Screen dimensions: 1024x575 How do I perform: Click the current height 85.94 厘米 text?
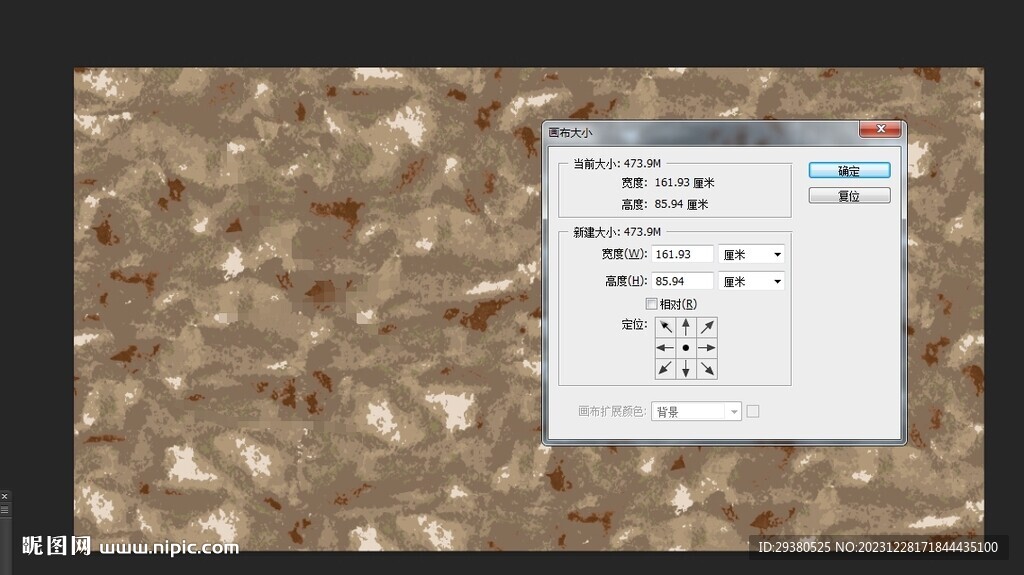tap(681, 205)
